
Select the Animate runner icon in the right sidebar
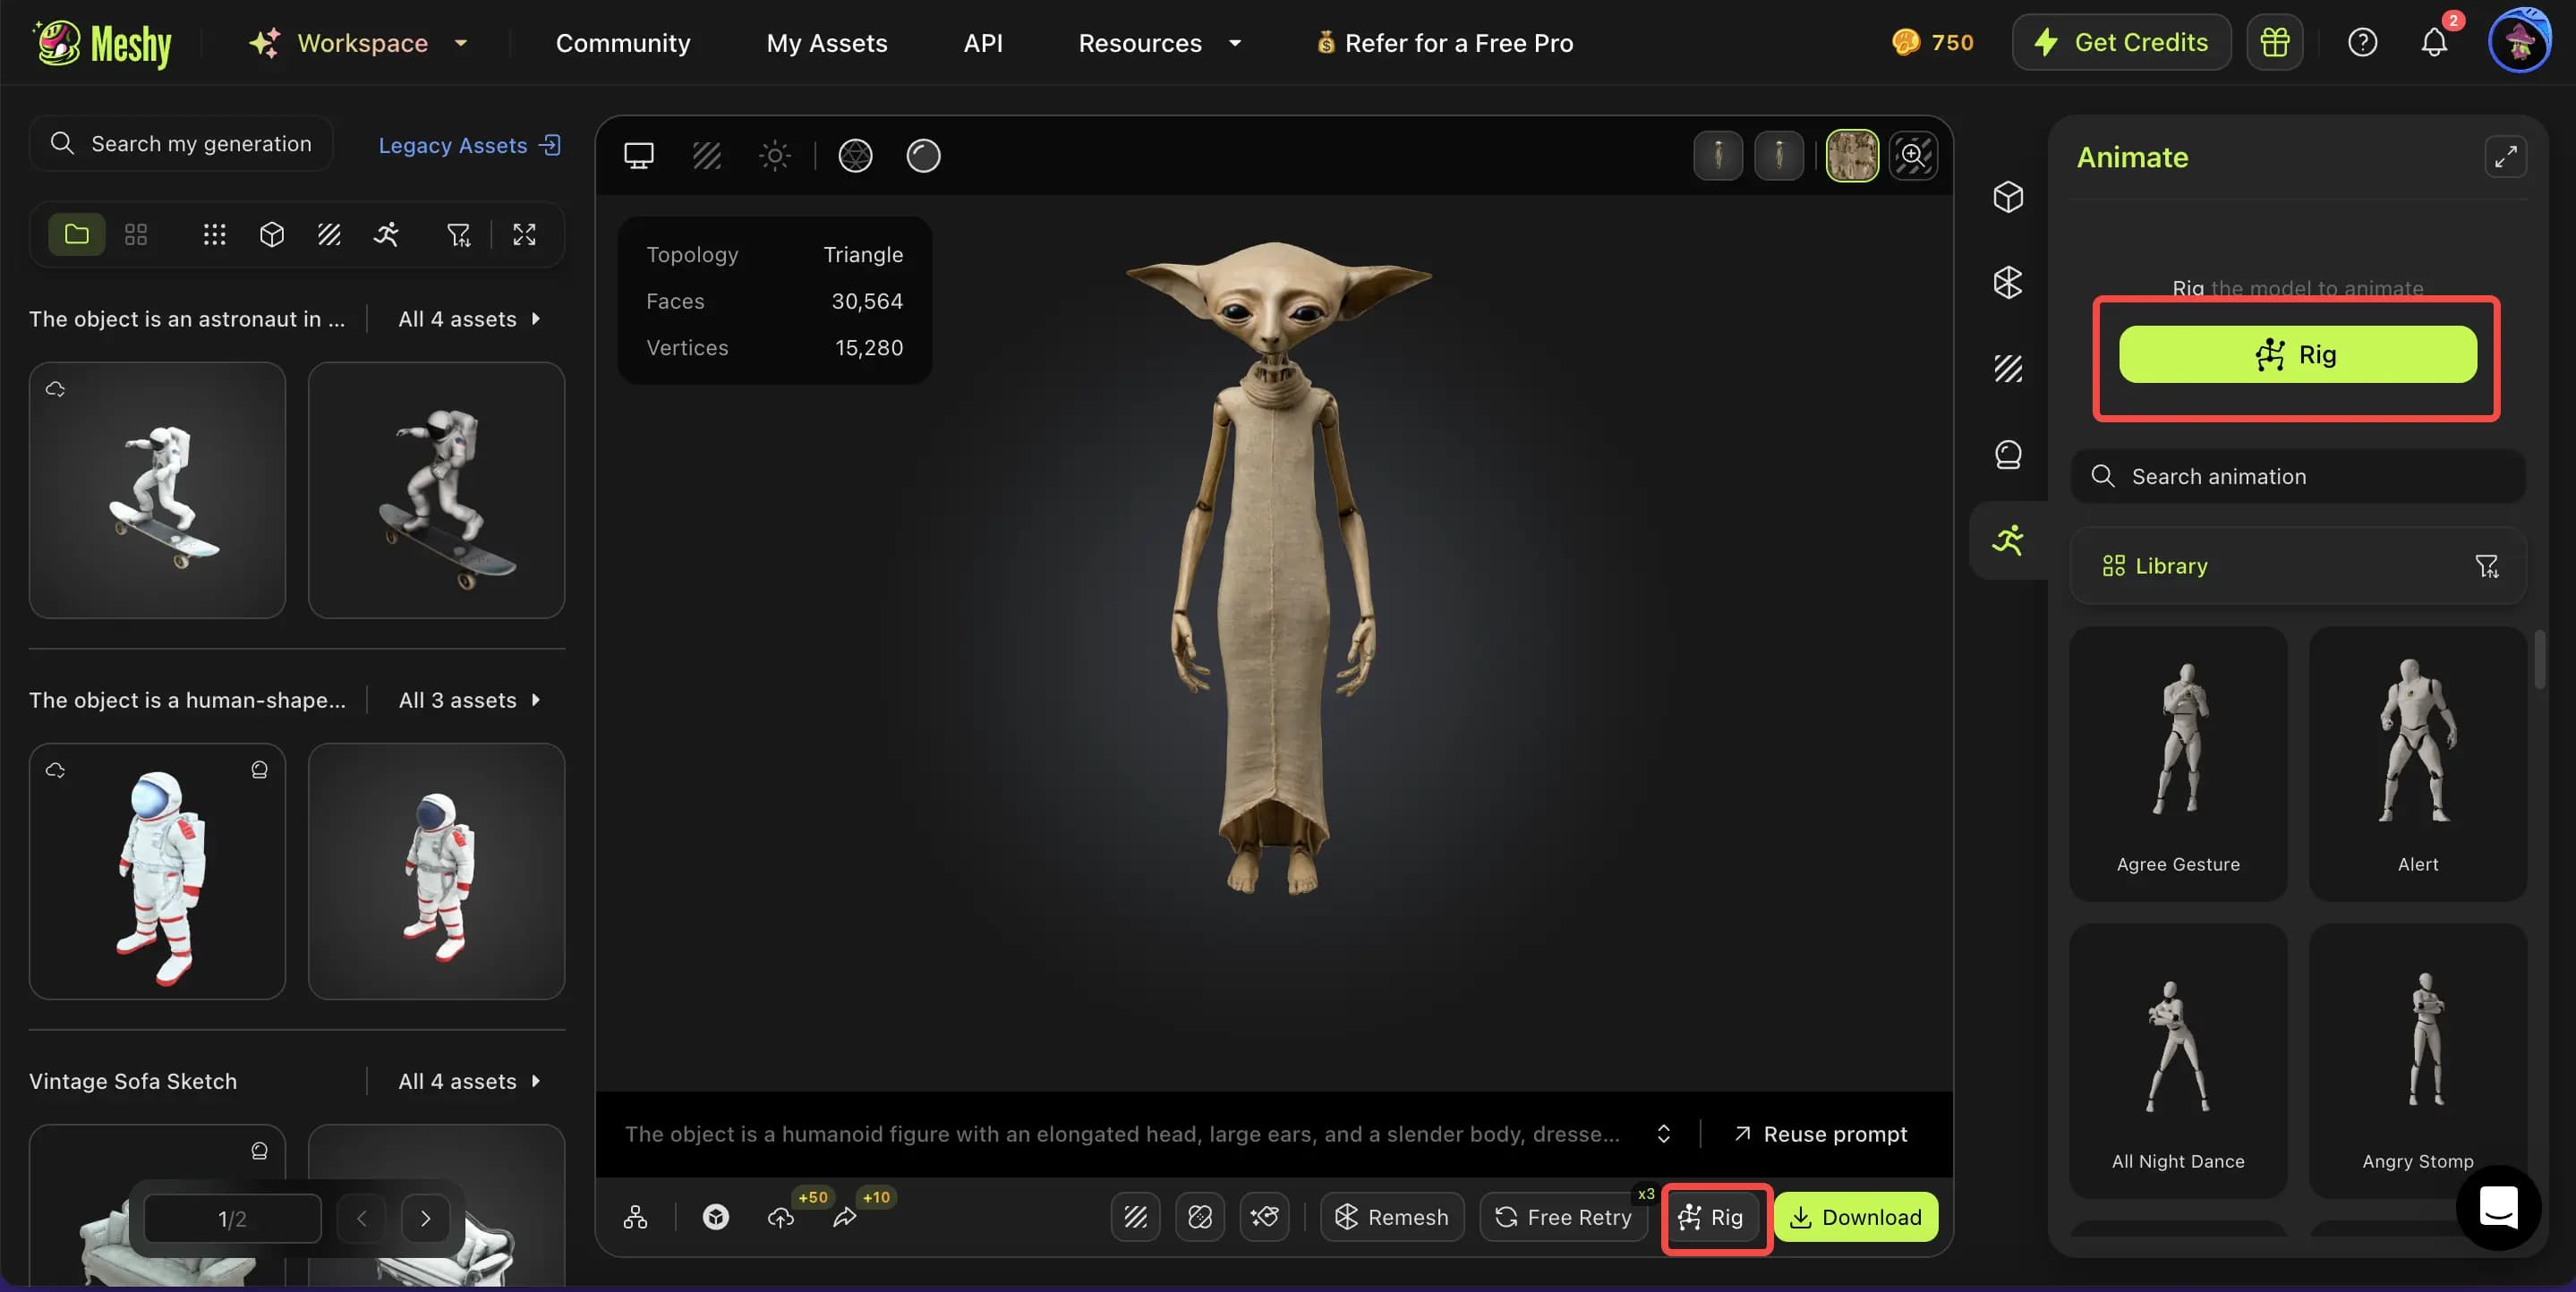[x=2008, y=540]
